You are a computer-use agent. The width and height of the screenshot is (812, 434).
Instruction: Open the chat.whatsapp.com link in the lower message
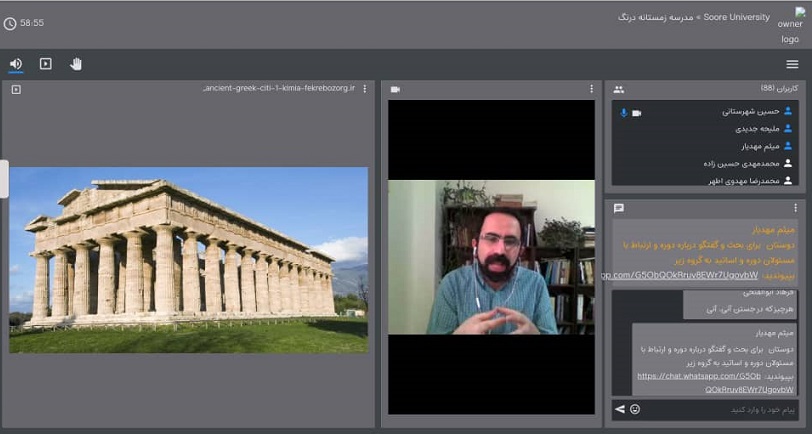716,383
